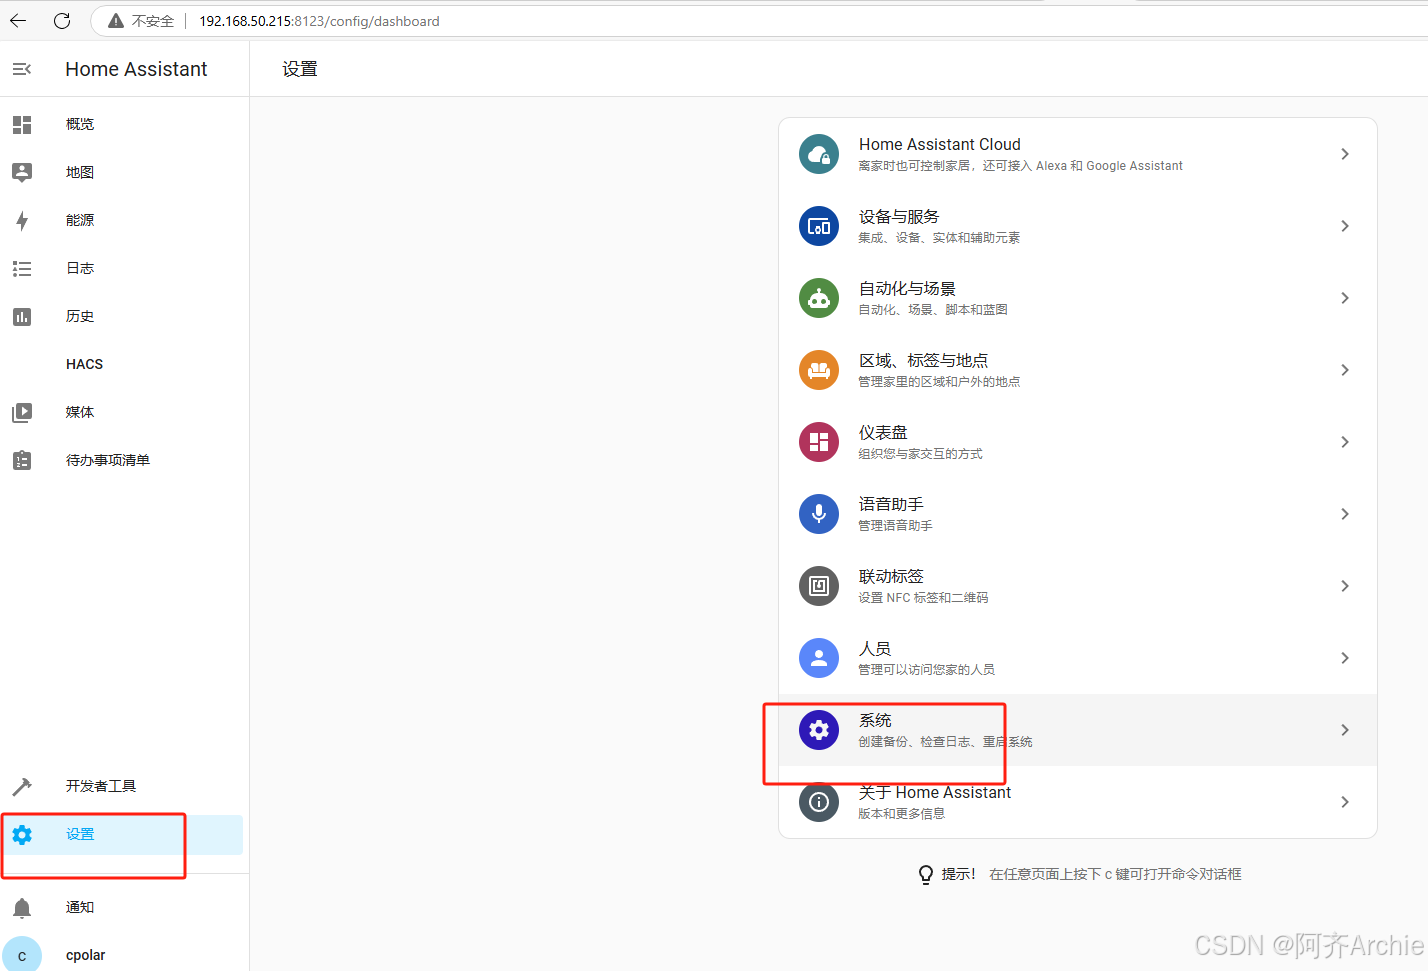Click the Home Assistant sidebar title

tap(136, 69)
